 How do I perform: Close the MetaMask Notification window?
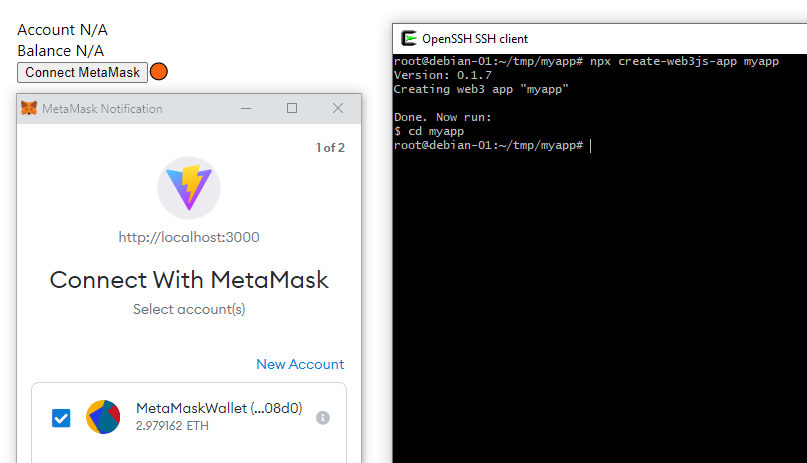point(338,108)
